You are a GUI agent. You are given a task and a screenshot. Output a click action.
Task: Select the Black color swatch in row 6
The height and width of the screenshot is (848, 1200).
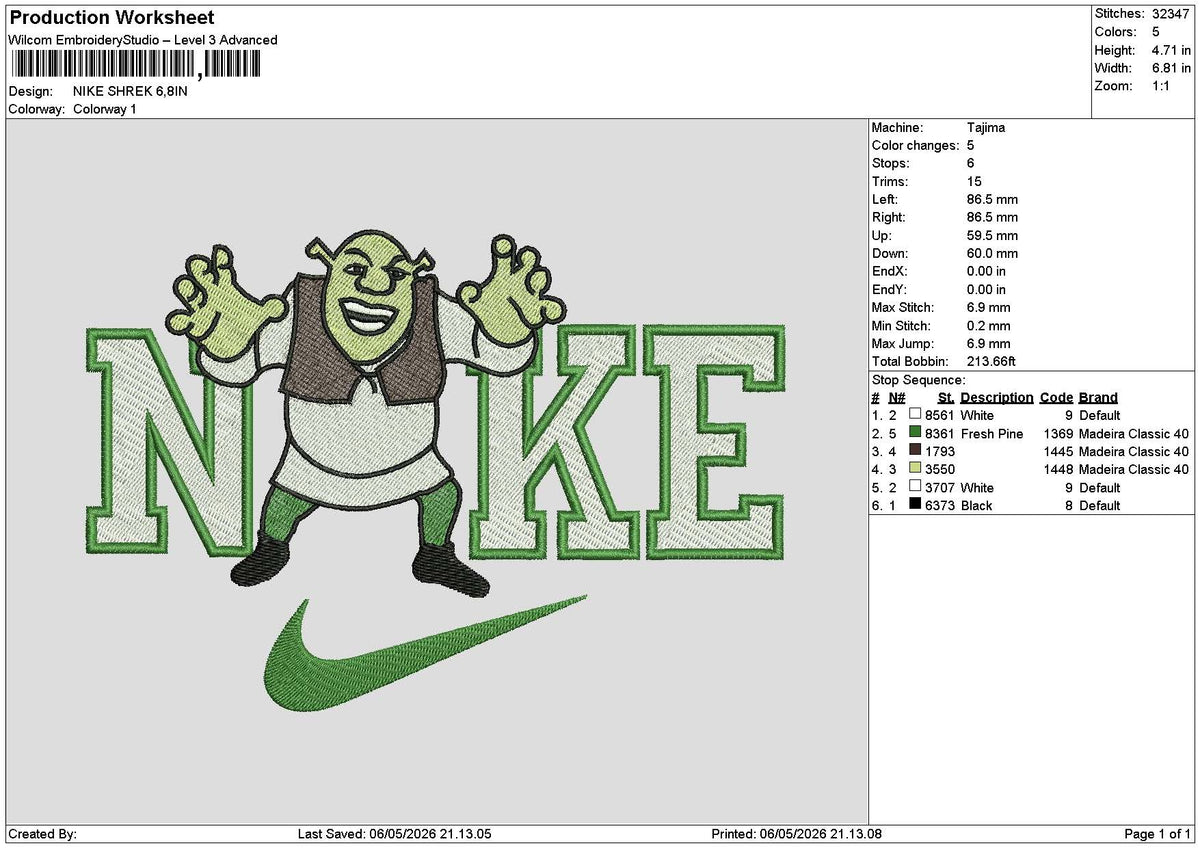click(x=915, y=505)
